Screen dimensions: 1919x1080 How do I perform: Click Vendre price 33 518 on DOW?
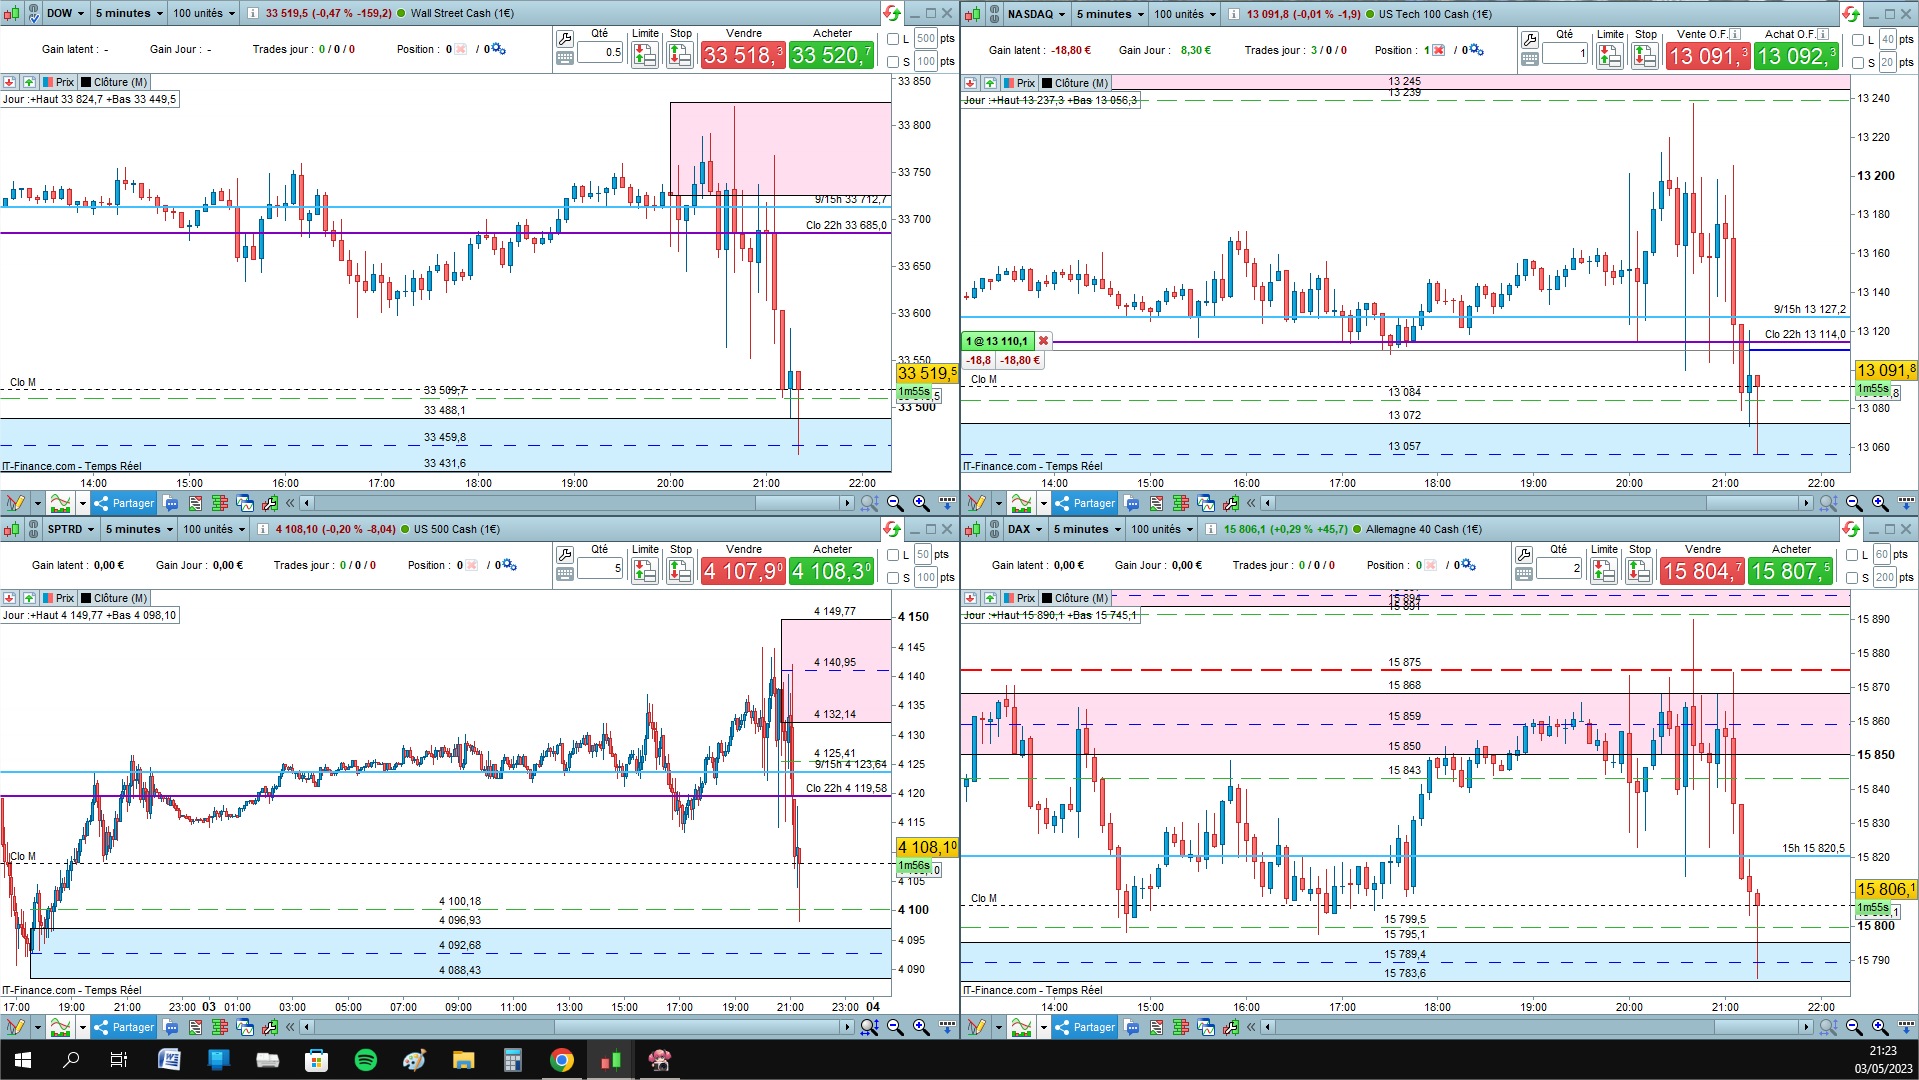point(743,55)
